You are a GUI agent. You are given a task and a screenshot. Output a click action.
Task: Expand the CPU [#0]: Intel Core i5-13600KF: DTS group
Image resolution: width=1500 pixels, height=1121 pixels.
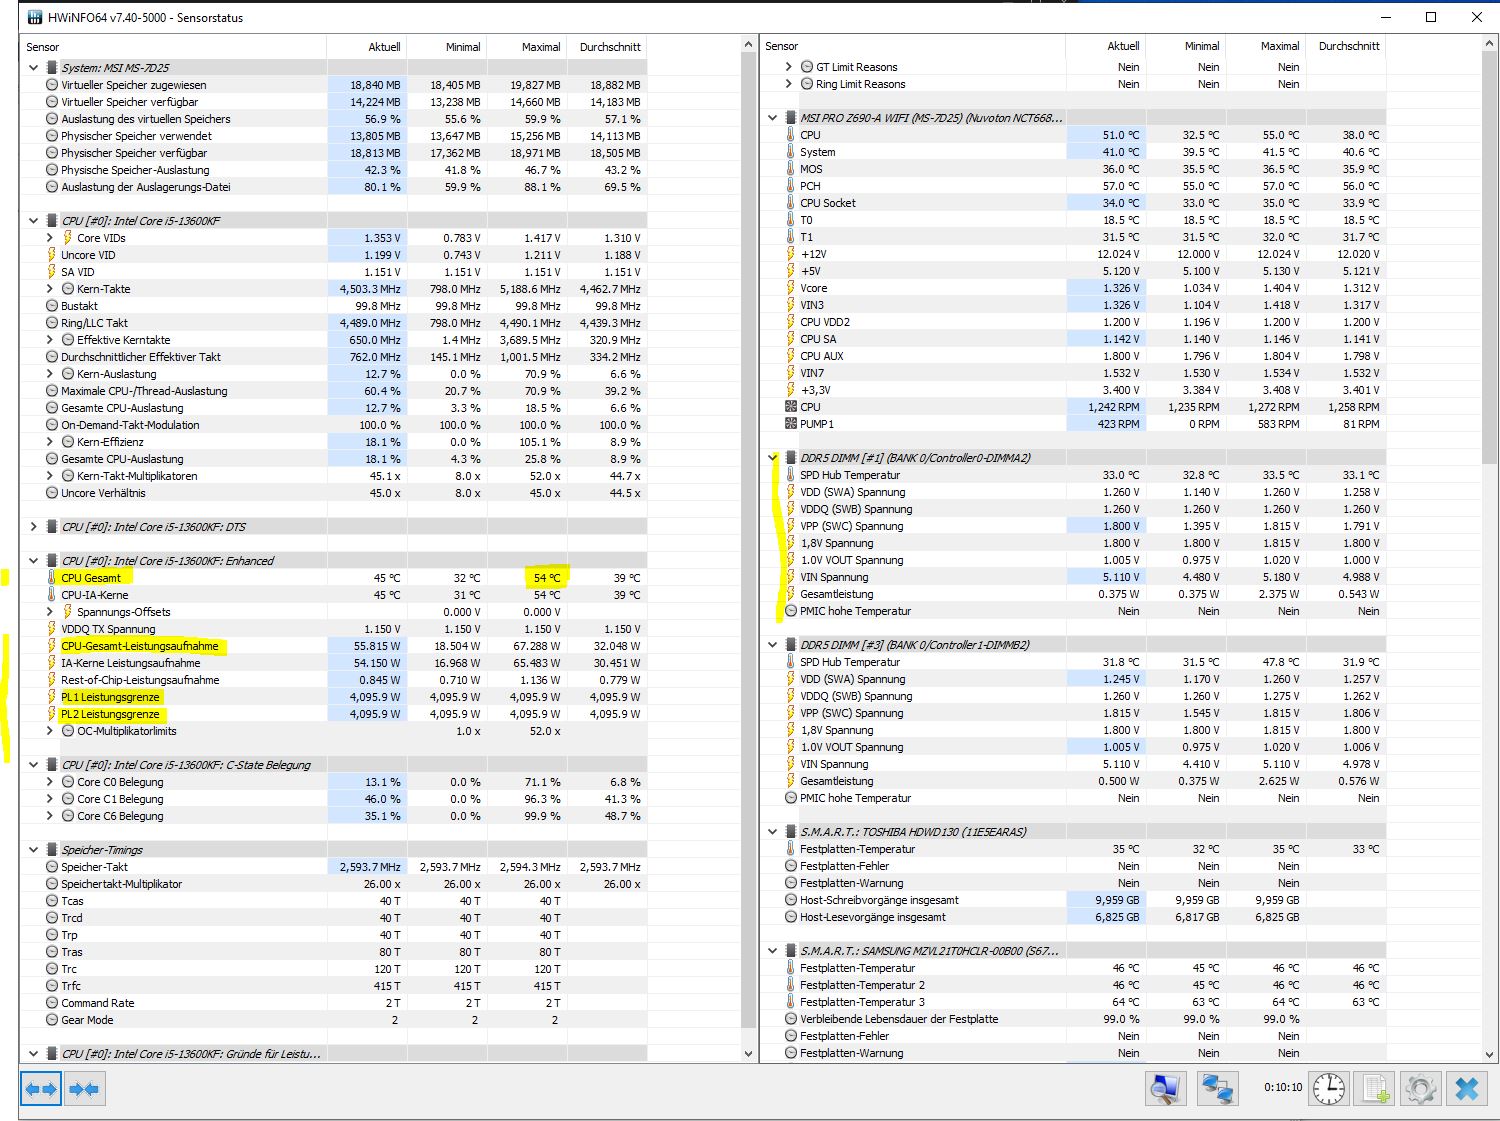(33, 527)
